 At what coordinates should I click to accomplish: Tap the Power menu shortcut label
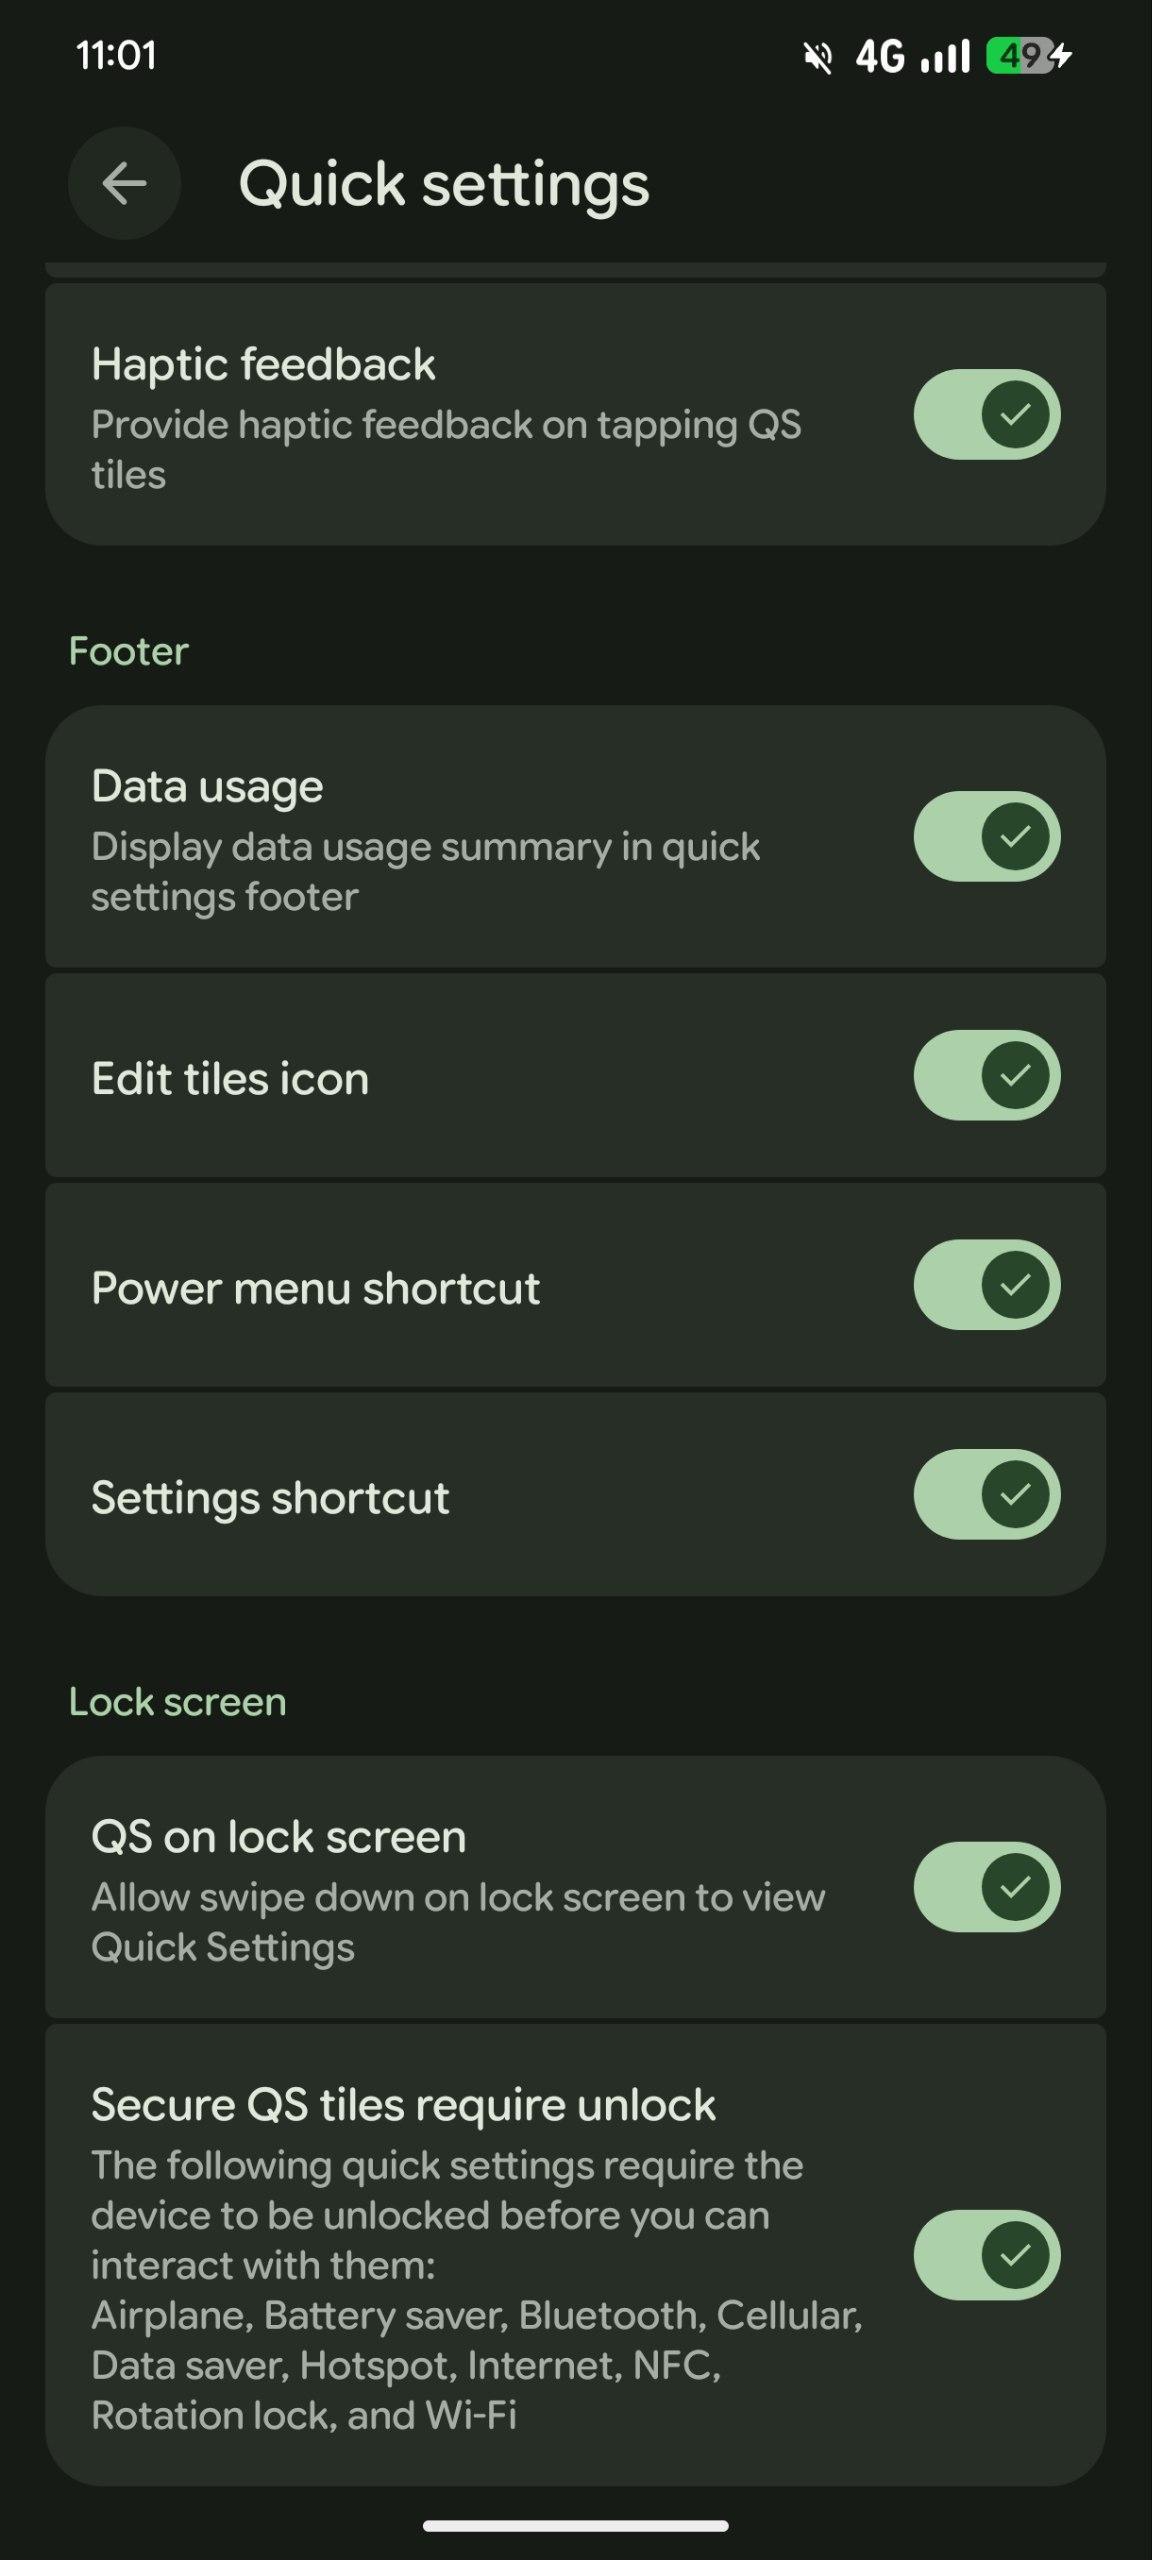click(x=315, y=1288)
